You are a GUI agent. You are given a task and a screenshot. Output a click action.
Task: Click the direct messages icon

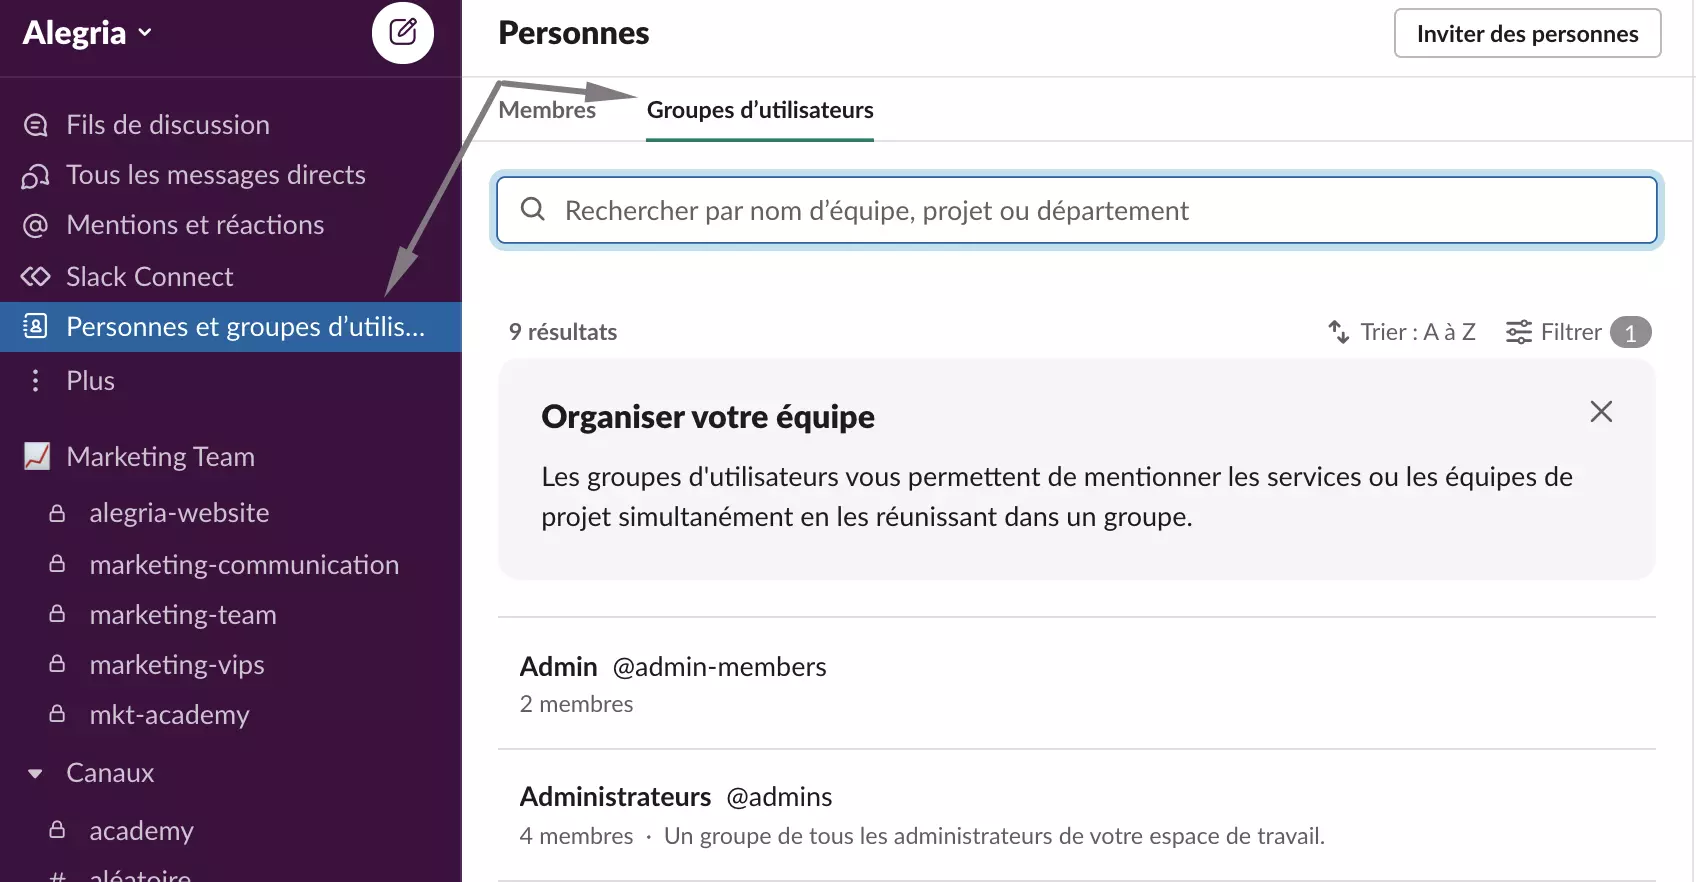[x=35, y=176]
